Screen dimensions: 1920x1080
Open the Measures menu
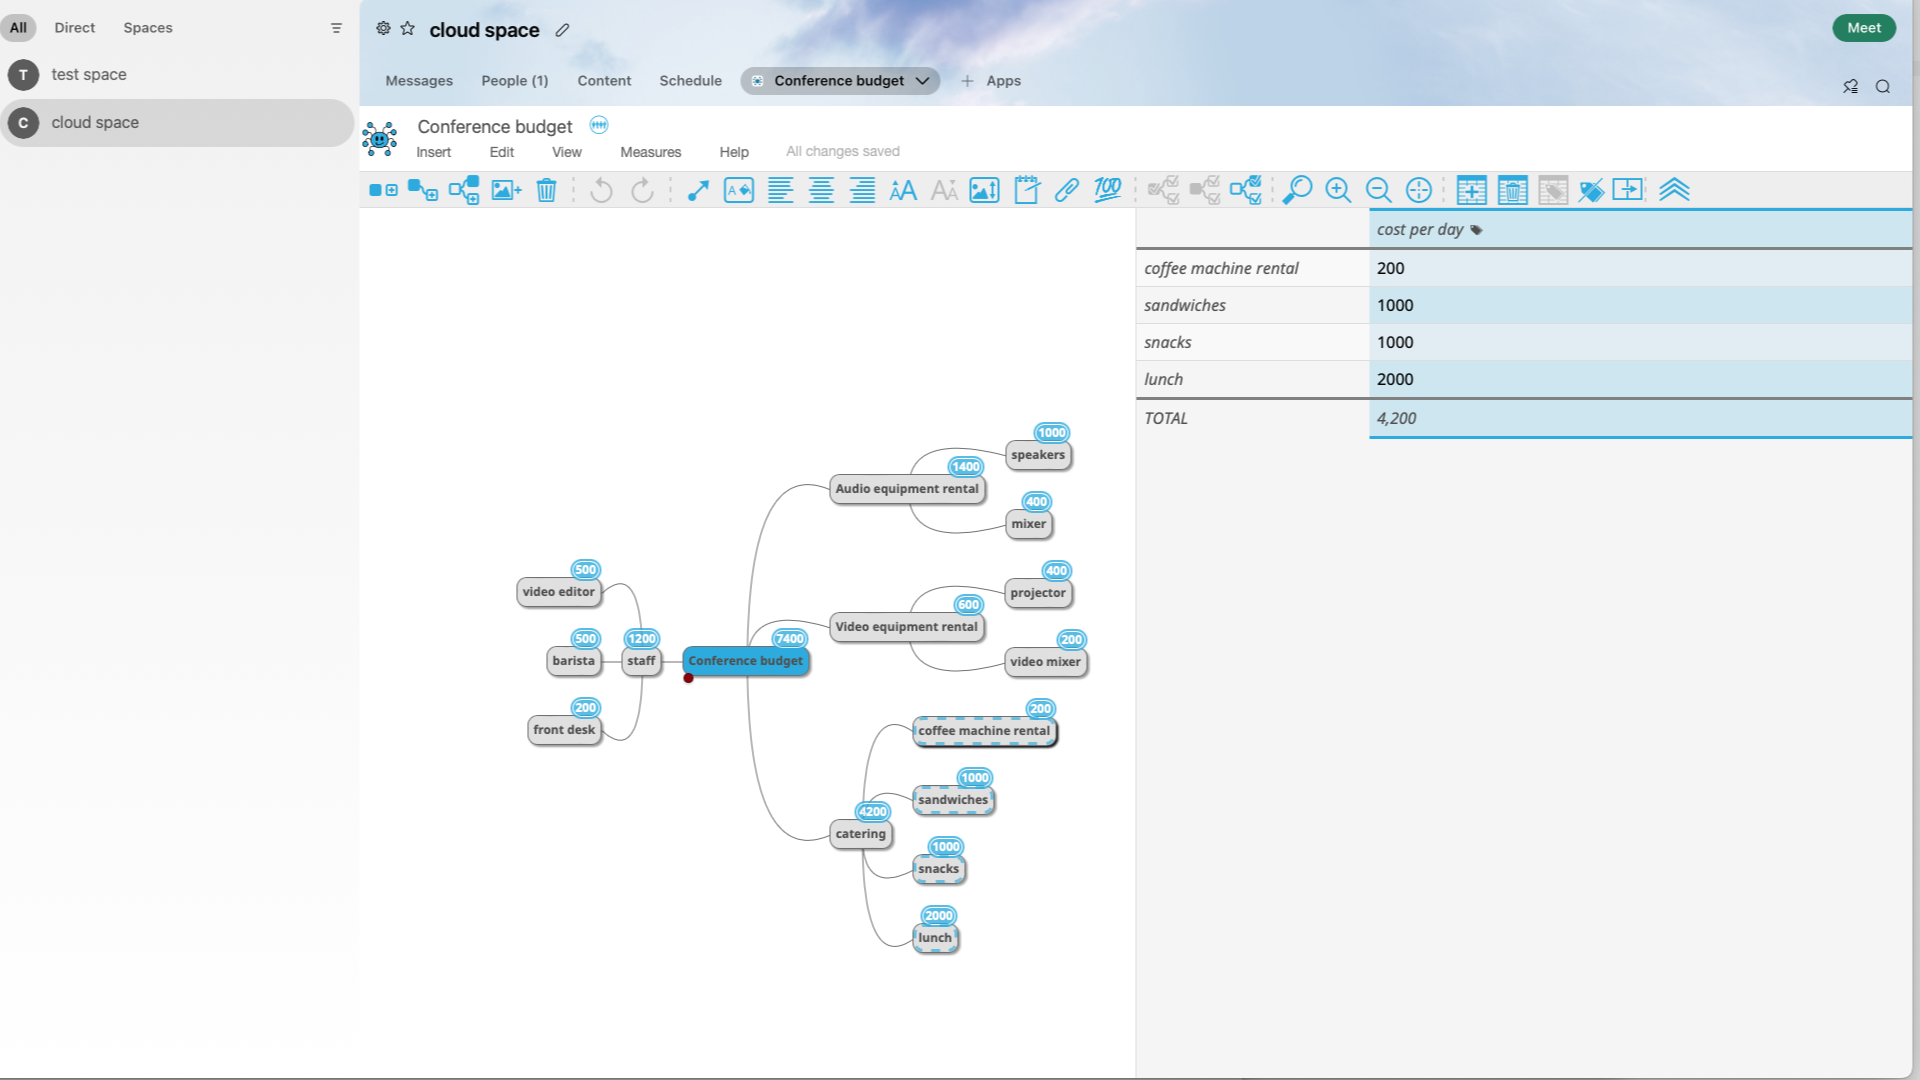[650, 152]
